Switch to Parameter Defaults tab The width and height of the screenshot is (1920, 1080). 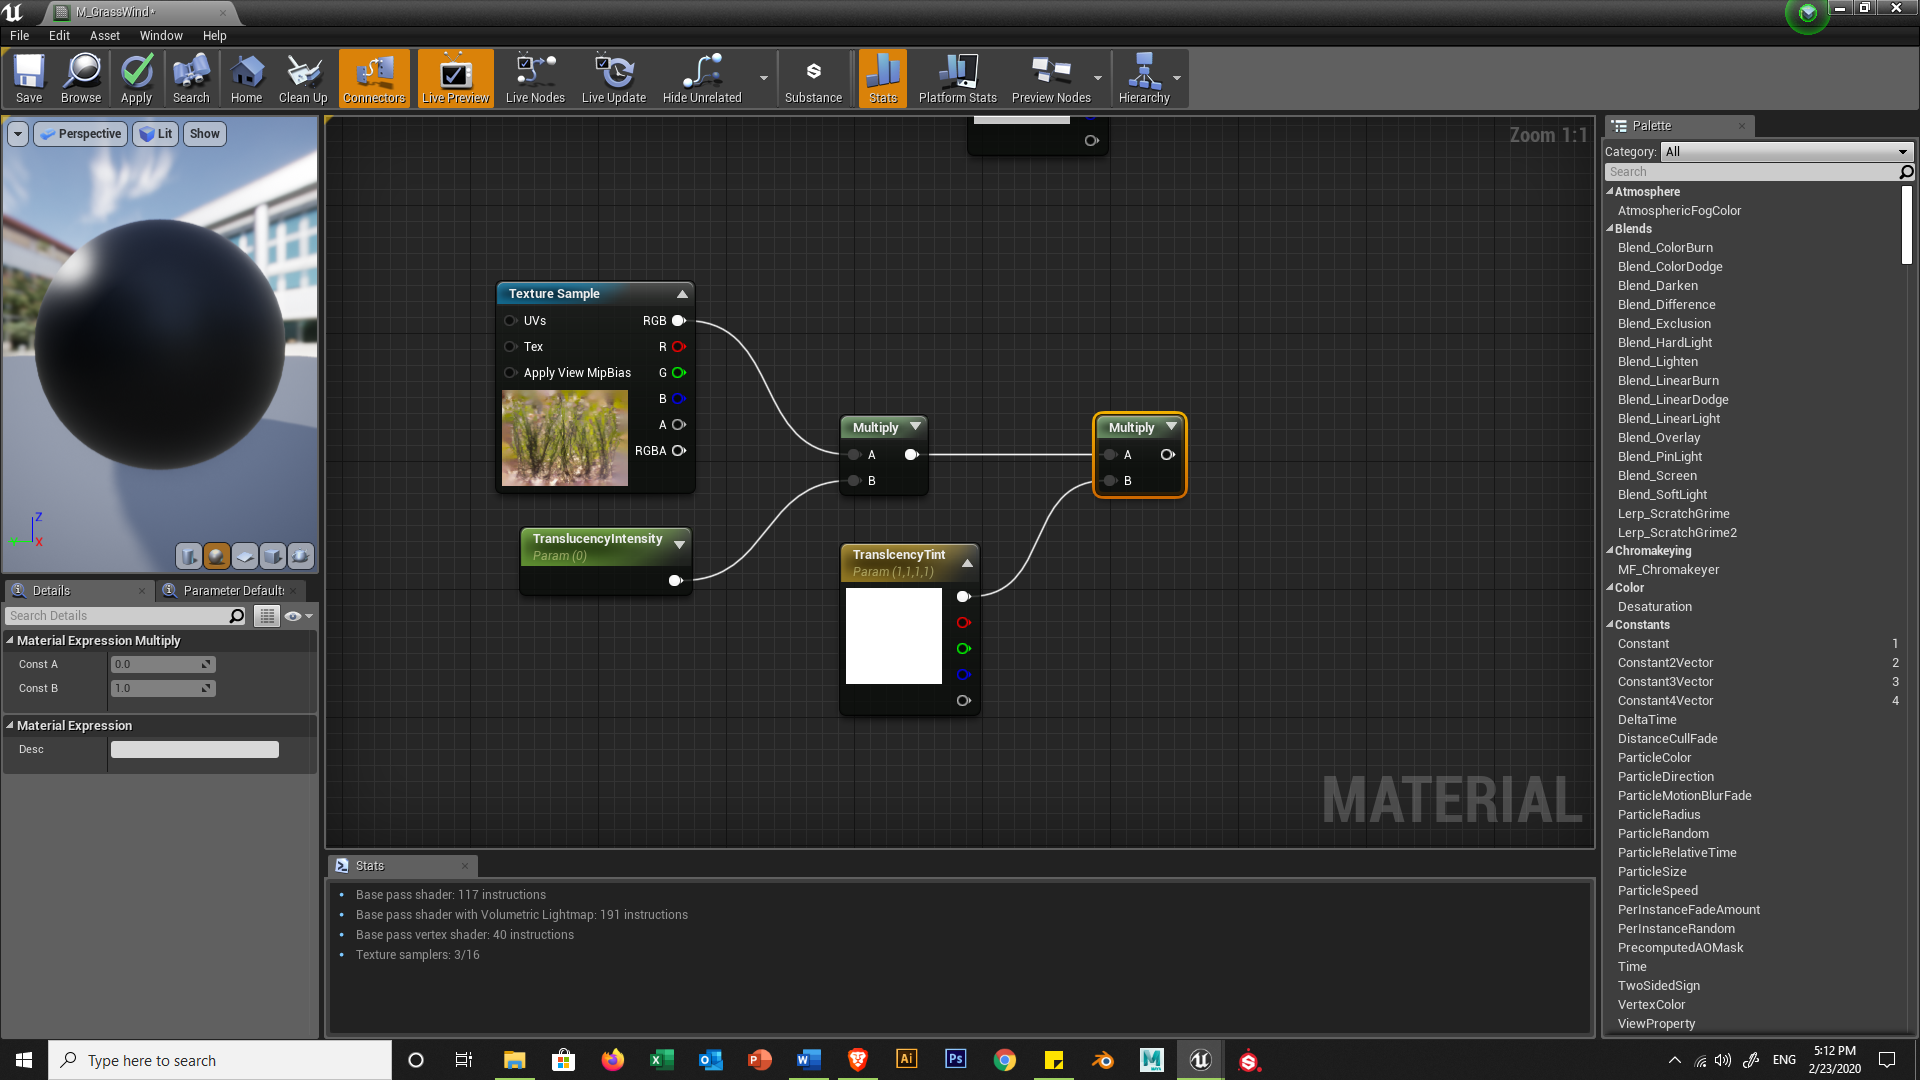pos(232,591)
